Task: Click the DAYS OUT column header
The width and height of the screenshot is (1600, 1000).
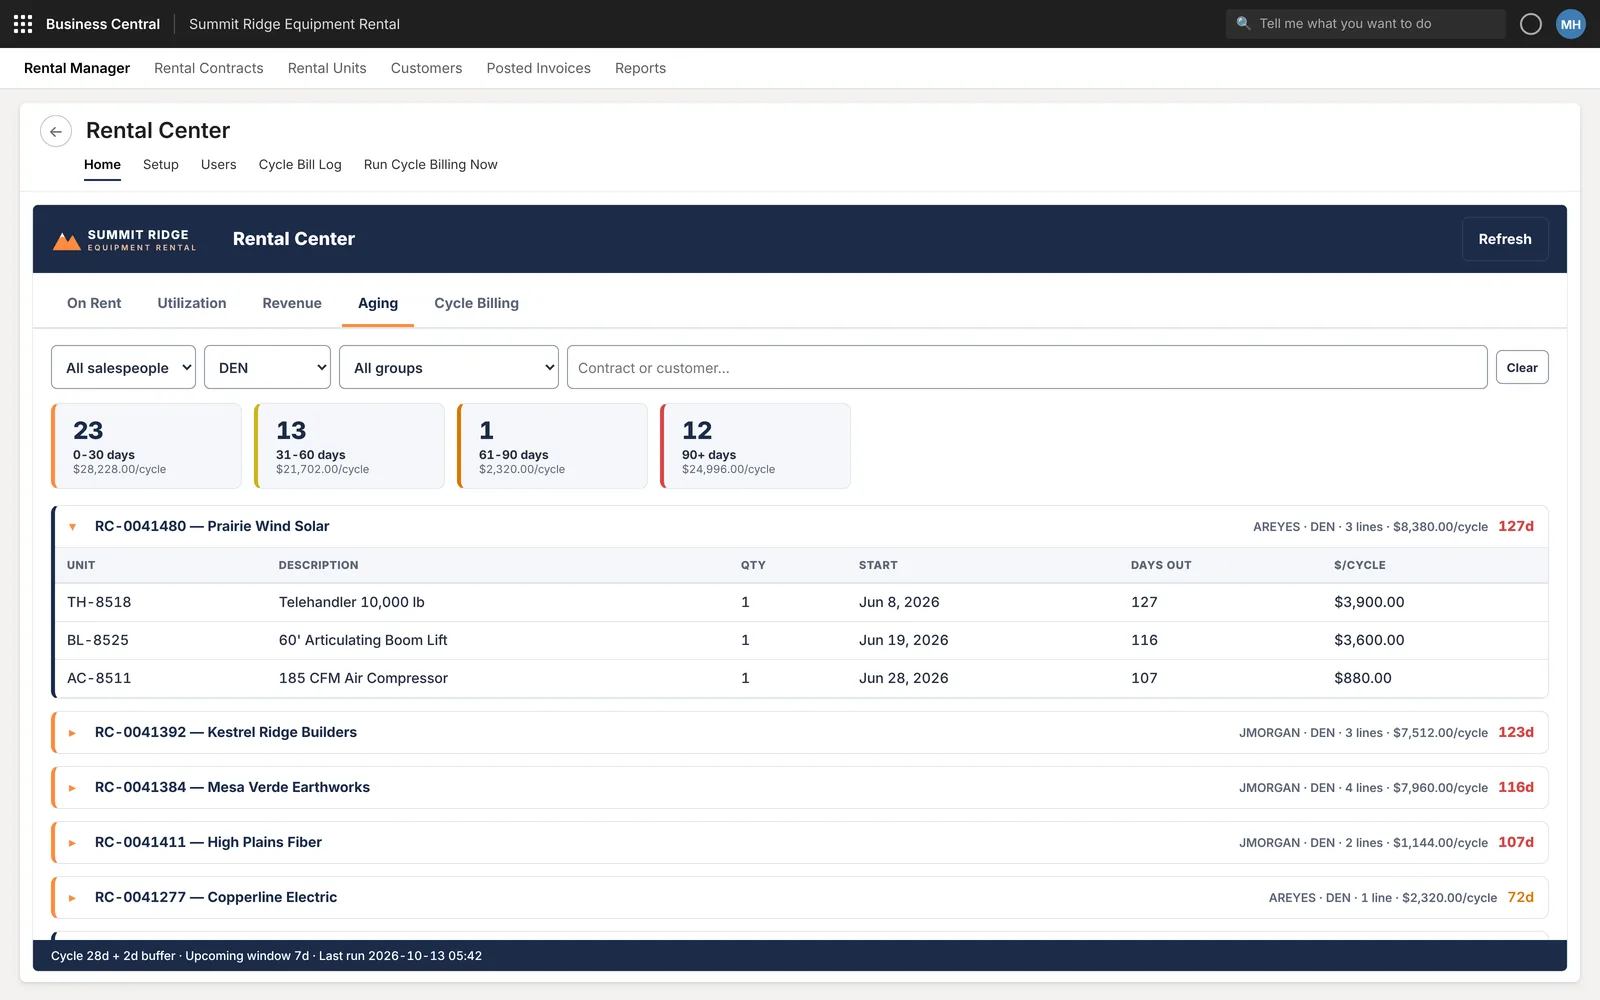Action: (x=1161, y=565)
